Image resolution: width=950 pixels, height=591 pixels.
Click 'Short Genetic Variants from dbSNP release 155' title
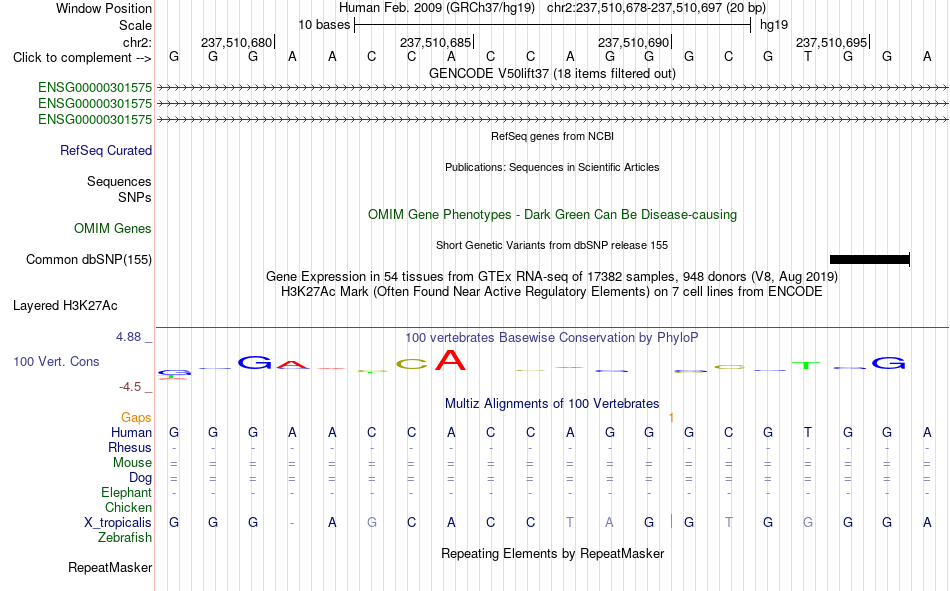552,245
